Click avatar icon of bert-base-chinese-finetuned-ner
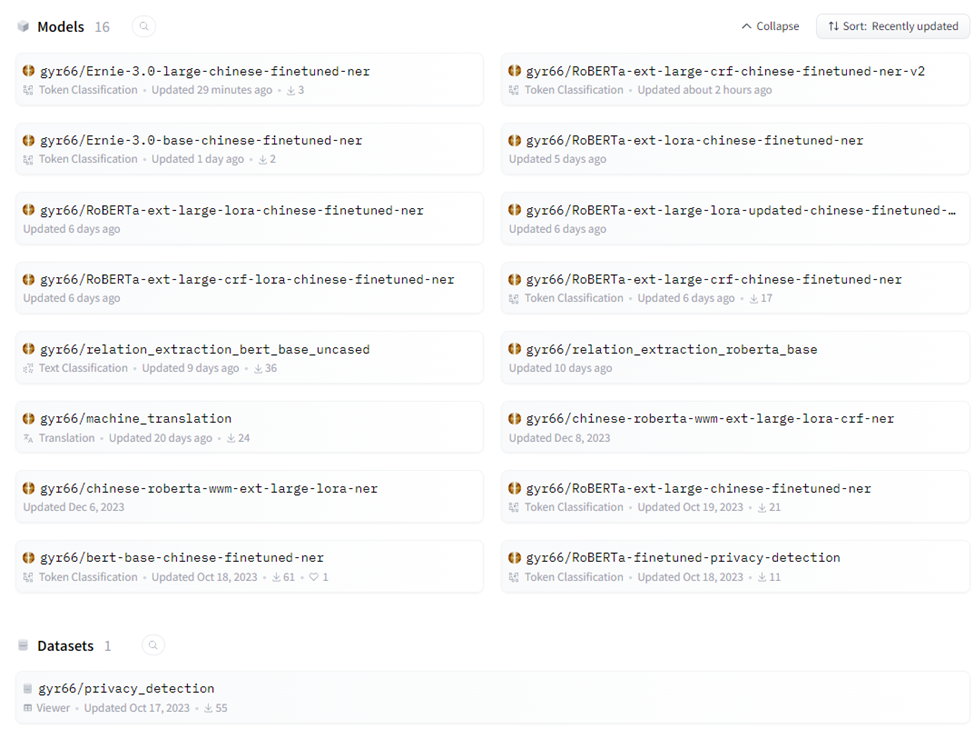The image size is (977, 739). pos(29,558)
